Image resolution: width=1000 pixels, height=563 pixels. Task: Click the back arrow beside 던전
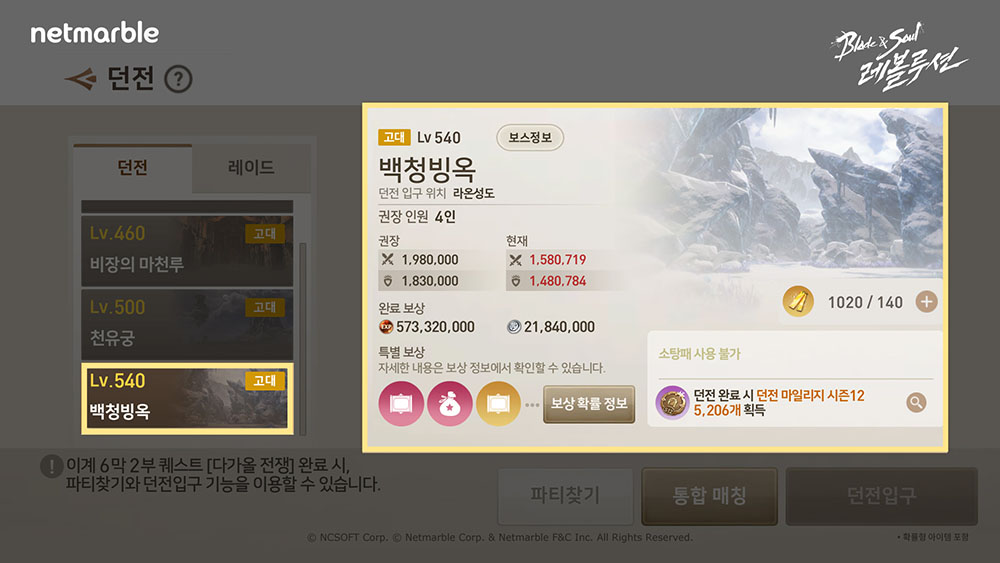[x=80, y=79]
